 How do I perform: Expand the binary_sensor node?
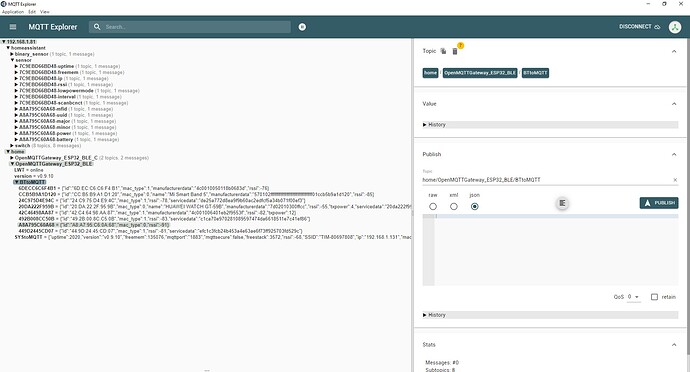[12, 54]
